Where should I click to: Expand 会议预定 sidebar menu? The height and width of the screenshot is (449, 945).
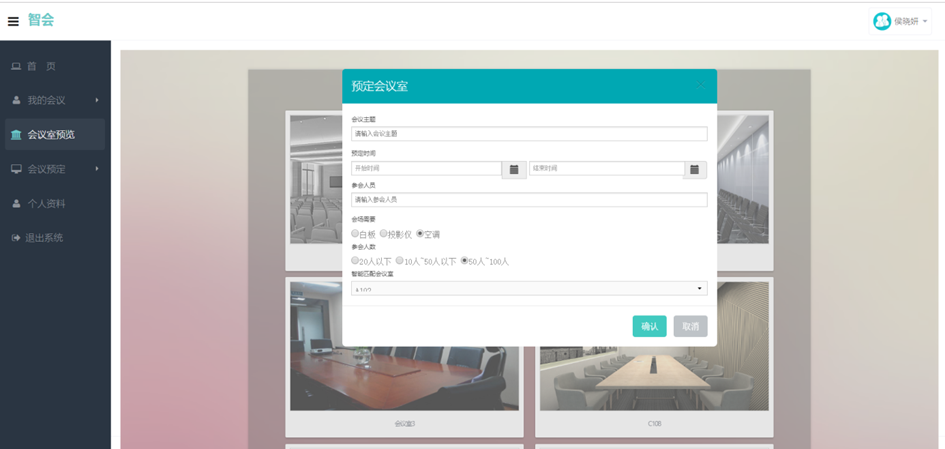[55, 169]
